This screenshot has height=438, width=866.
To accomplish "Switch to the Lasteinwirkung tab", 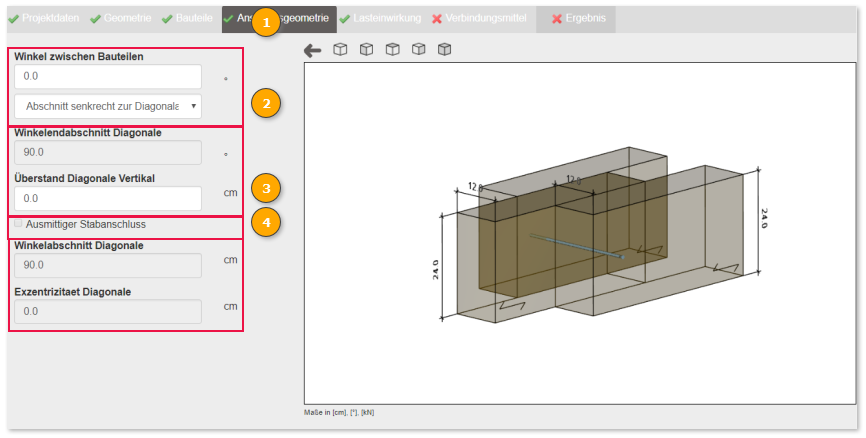I will point(380,18).
